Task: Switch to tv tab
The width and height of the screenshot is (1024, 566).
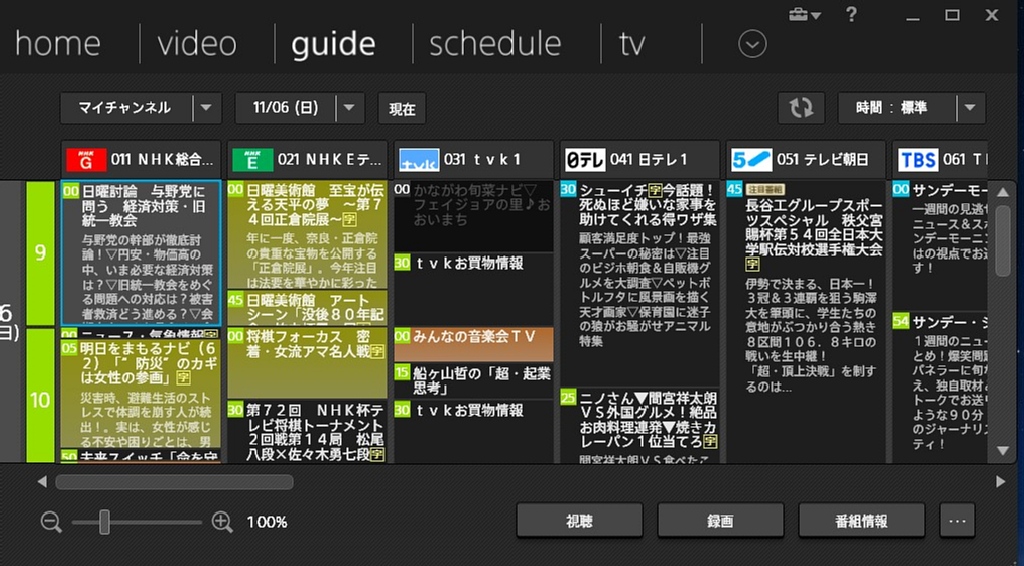Action: (x=632, y=44)
